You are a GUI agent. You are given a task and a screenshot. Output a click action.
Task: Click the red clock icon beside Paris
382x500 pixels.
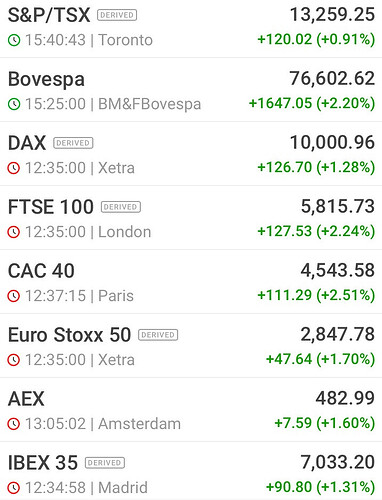14,296
